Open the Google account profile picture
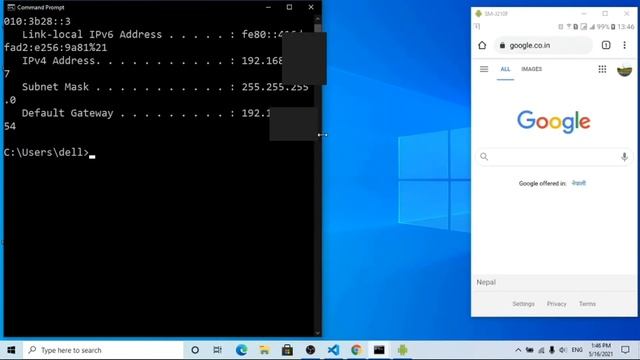 point(624,69)
